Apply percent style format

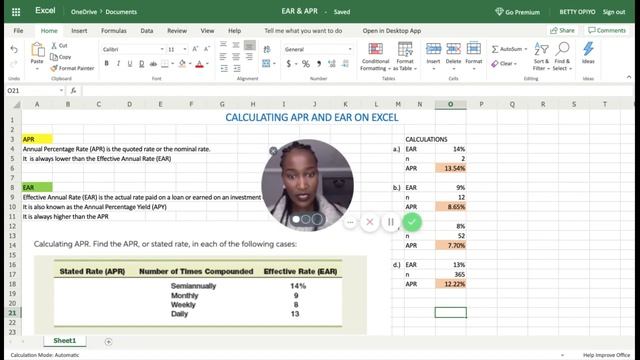pos(306,64)
